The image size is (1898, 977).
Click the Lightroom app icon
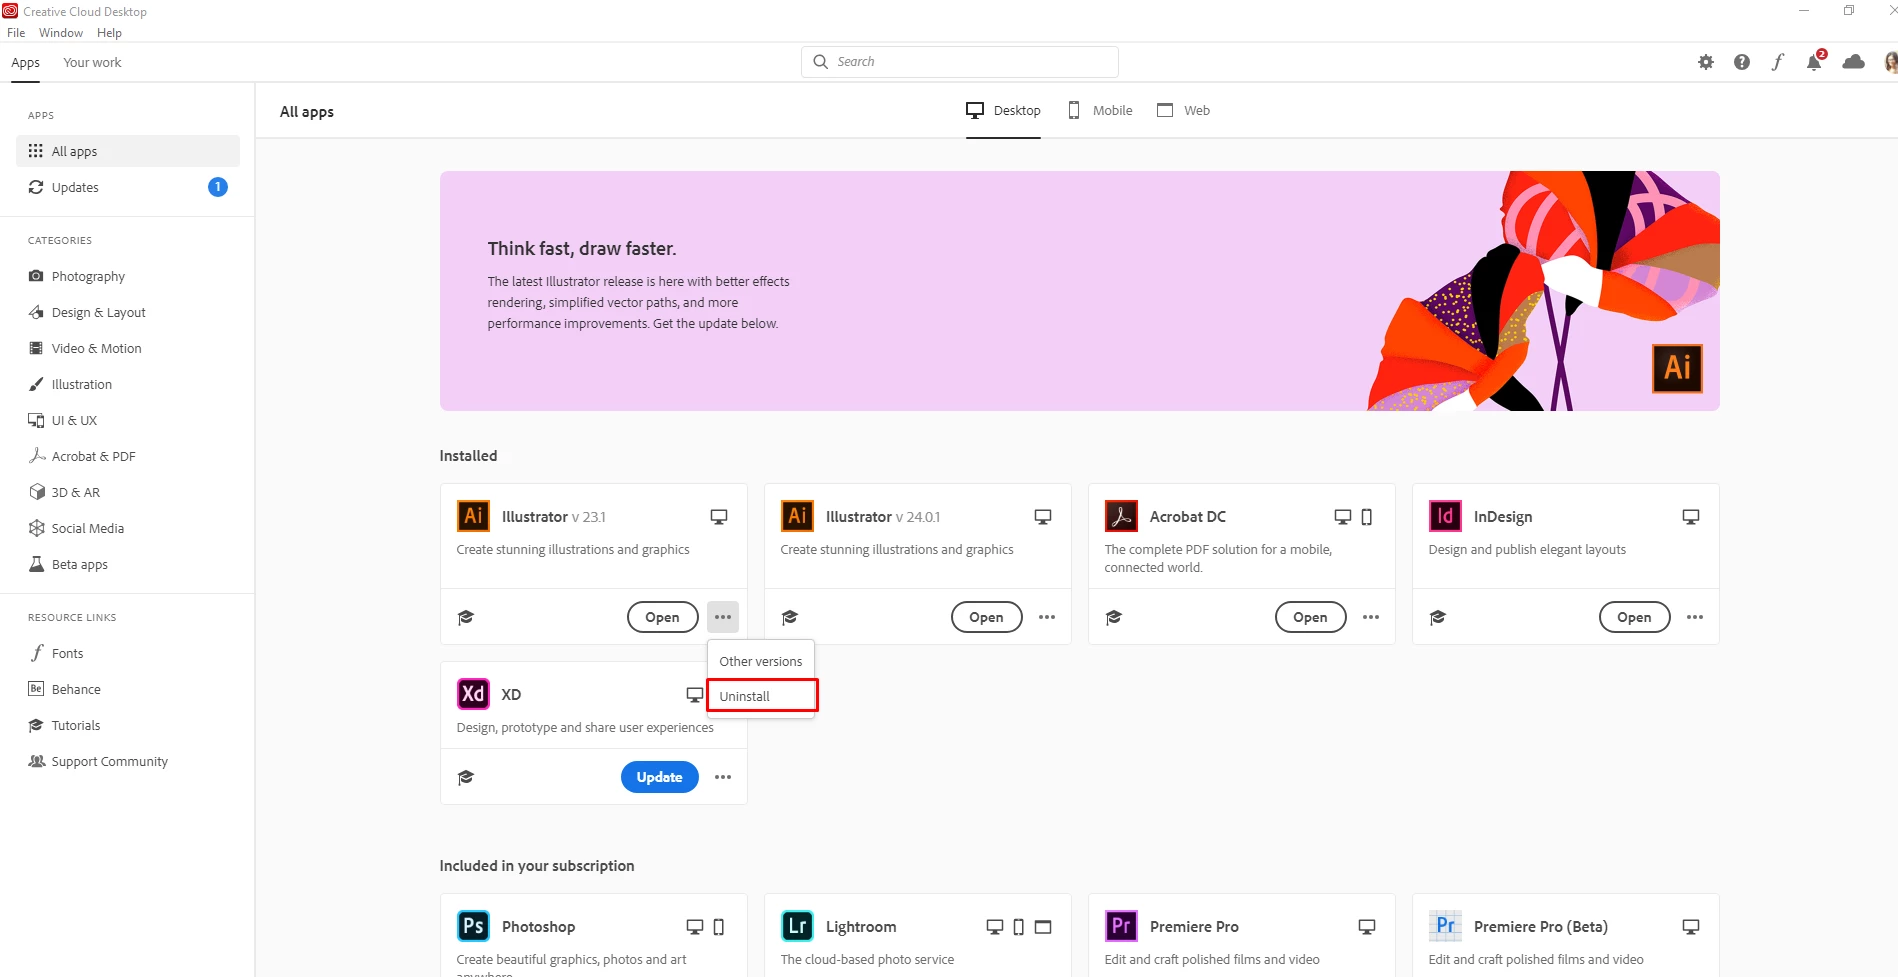pyautogui.click(x=797, y=926)
